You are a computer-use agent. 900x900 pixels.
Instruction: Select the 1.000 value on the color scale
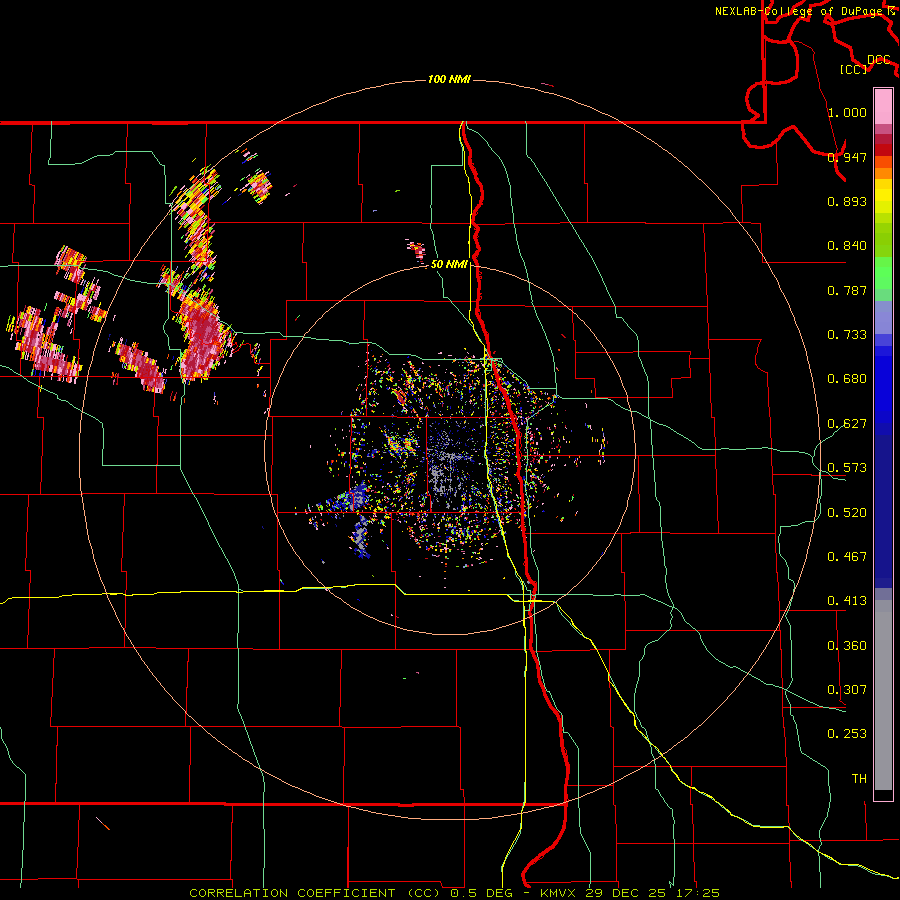coord(847,112)
